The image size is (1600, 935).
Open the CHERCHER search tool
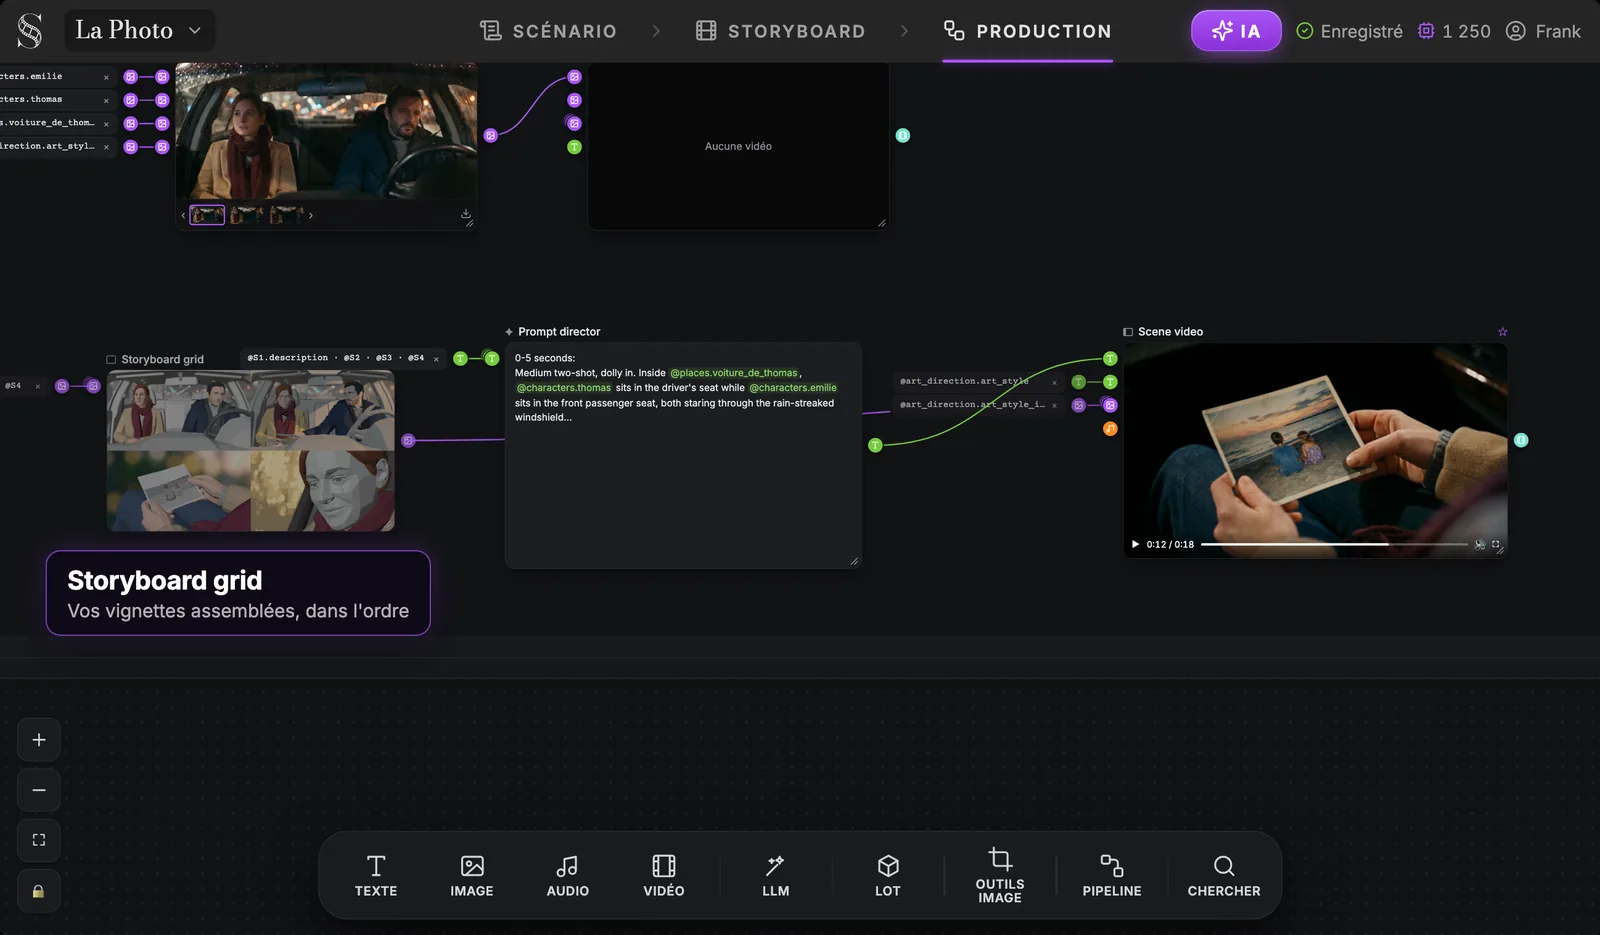1224,876
